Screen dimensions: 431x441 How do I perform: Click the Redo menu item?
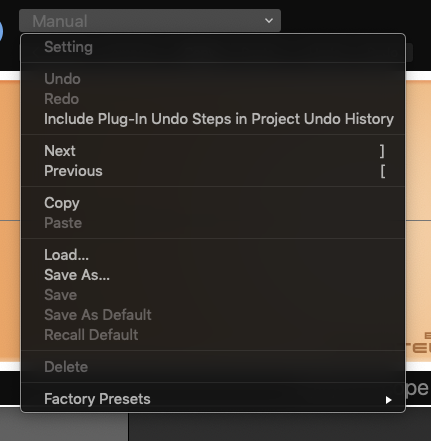(213, 99)
